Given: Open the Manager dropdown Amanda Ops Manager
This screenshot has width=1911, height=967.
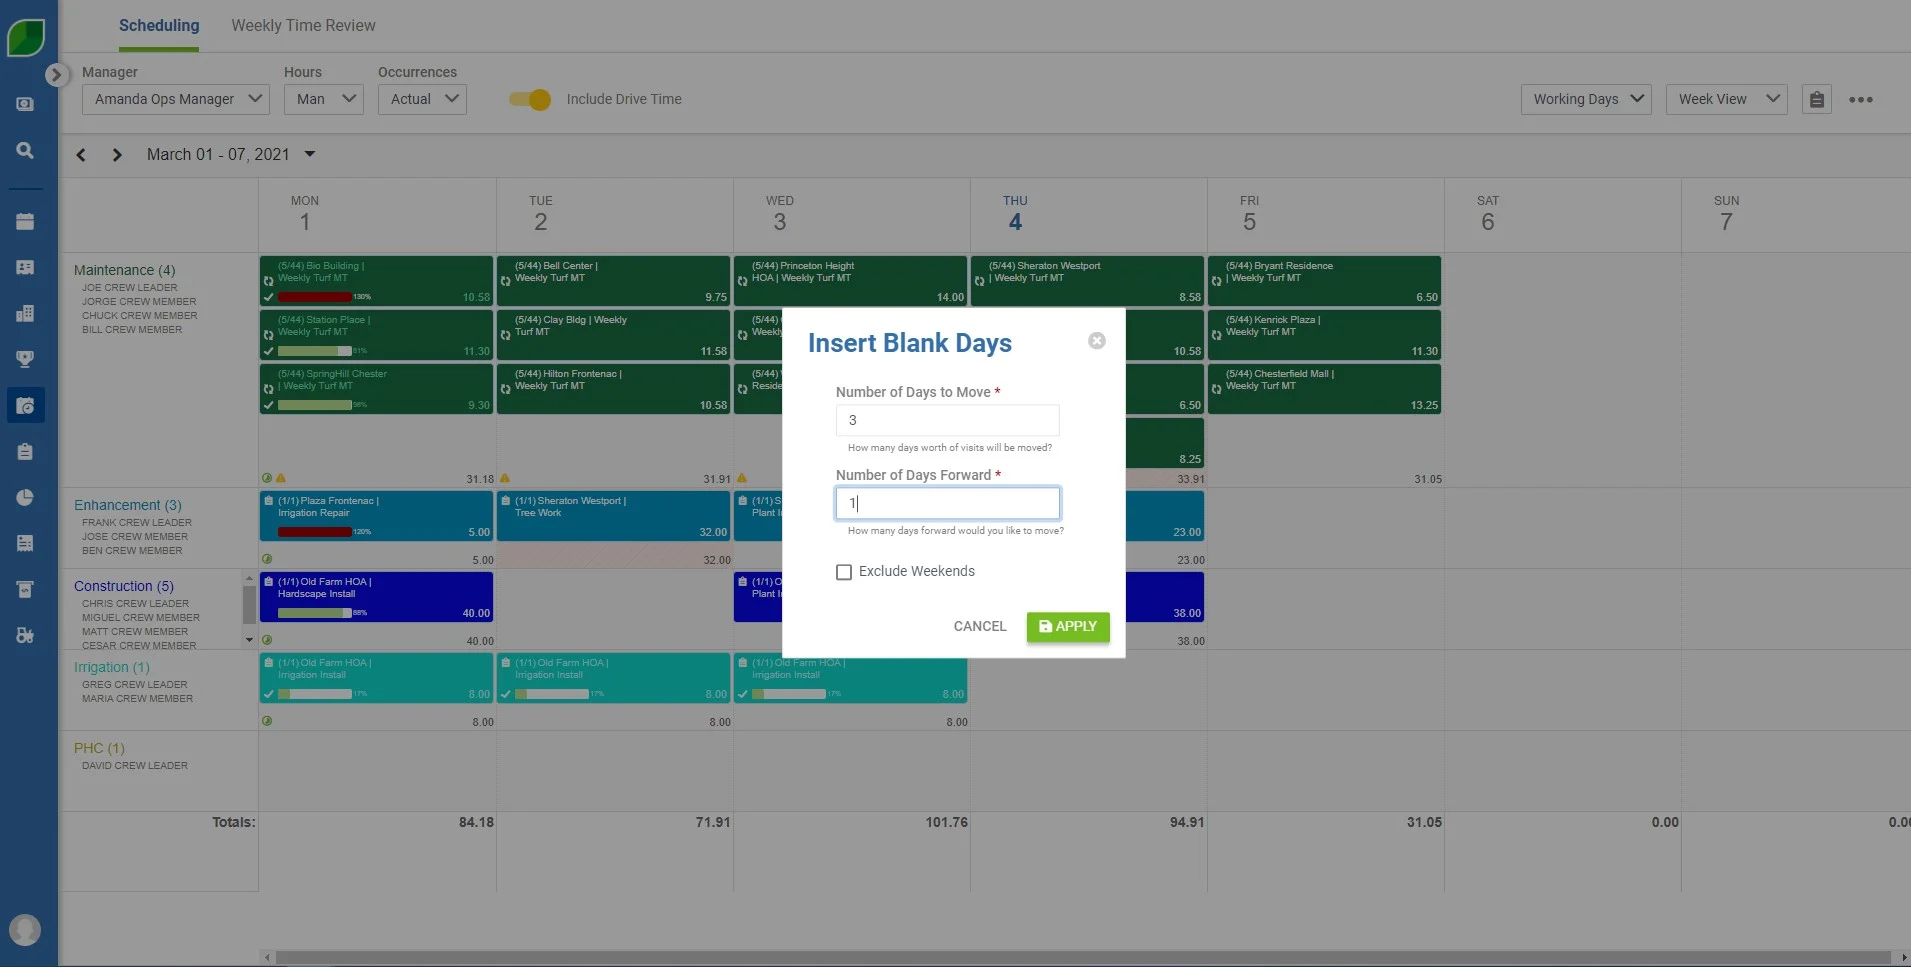Looking at the screenshot, I should pos(175,99).
